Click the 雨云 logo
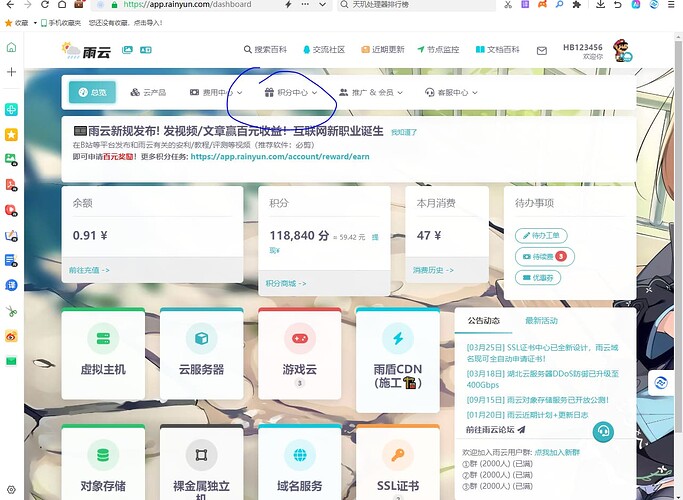The image size is (683, 500). [x=86, y=51]
